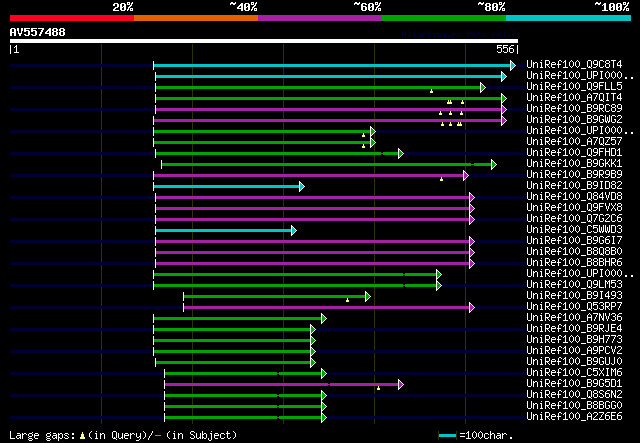640x443 pixels.
Task: Select label UniRef100_Q9FHD1
Action: click(x=574, y=153)
